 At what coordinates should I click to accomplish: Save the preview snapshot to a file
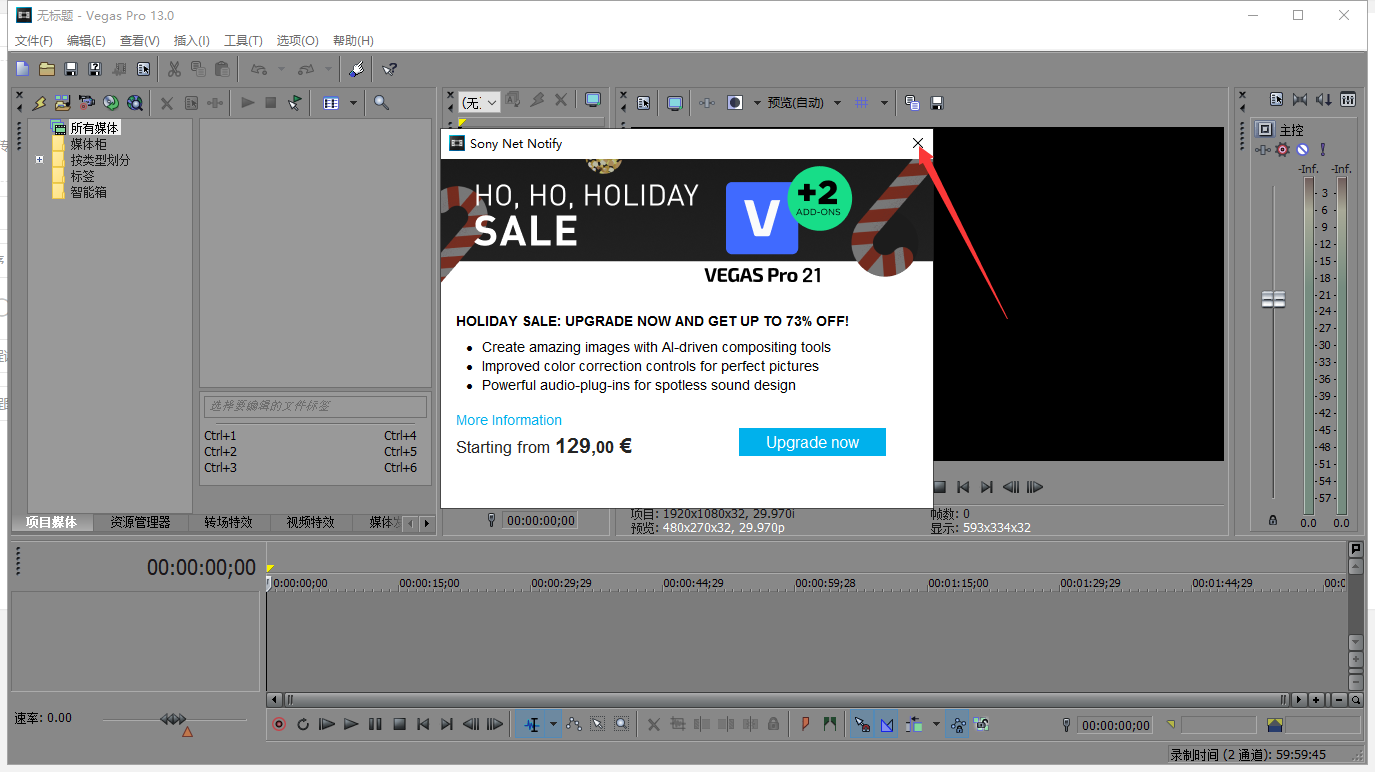click(937, 102)
